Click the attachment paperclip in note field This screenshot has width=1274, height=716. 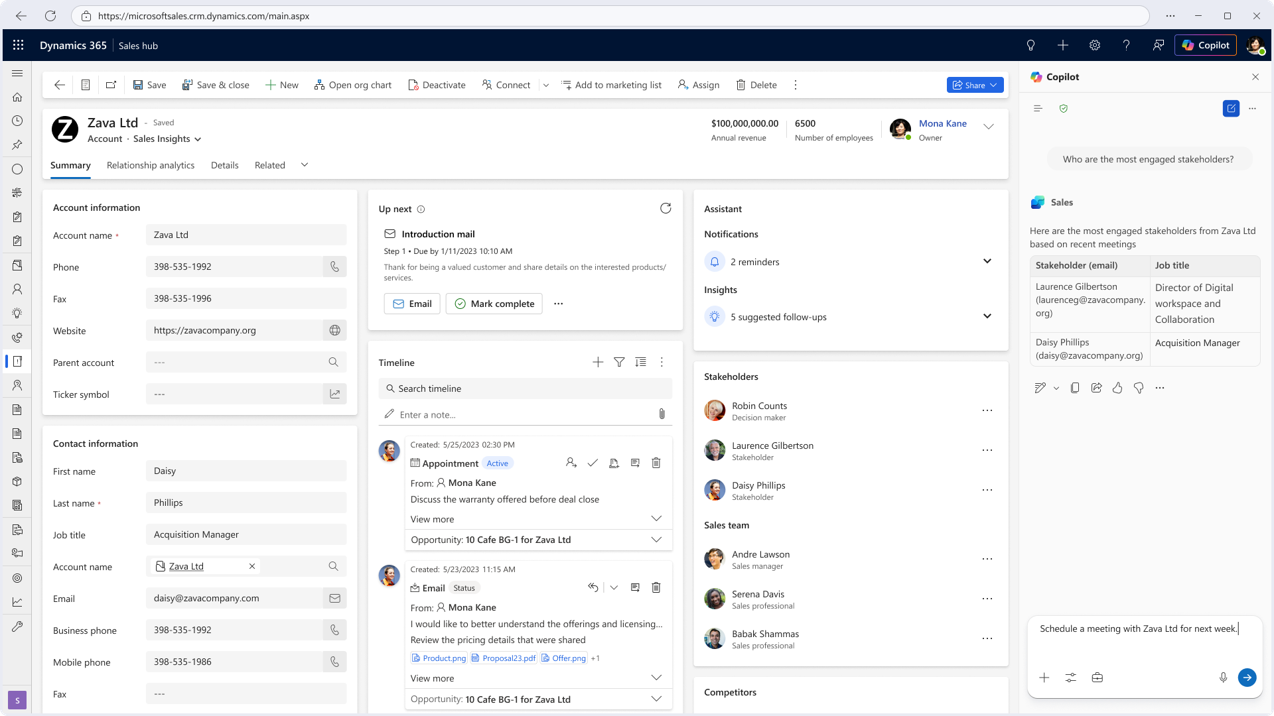tap(661, 414)
